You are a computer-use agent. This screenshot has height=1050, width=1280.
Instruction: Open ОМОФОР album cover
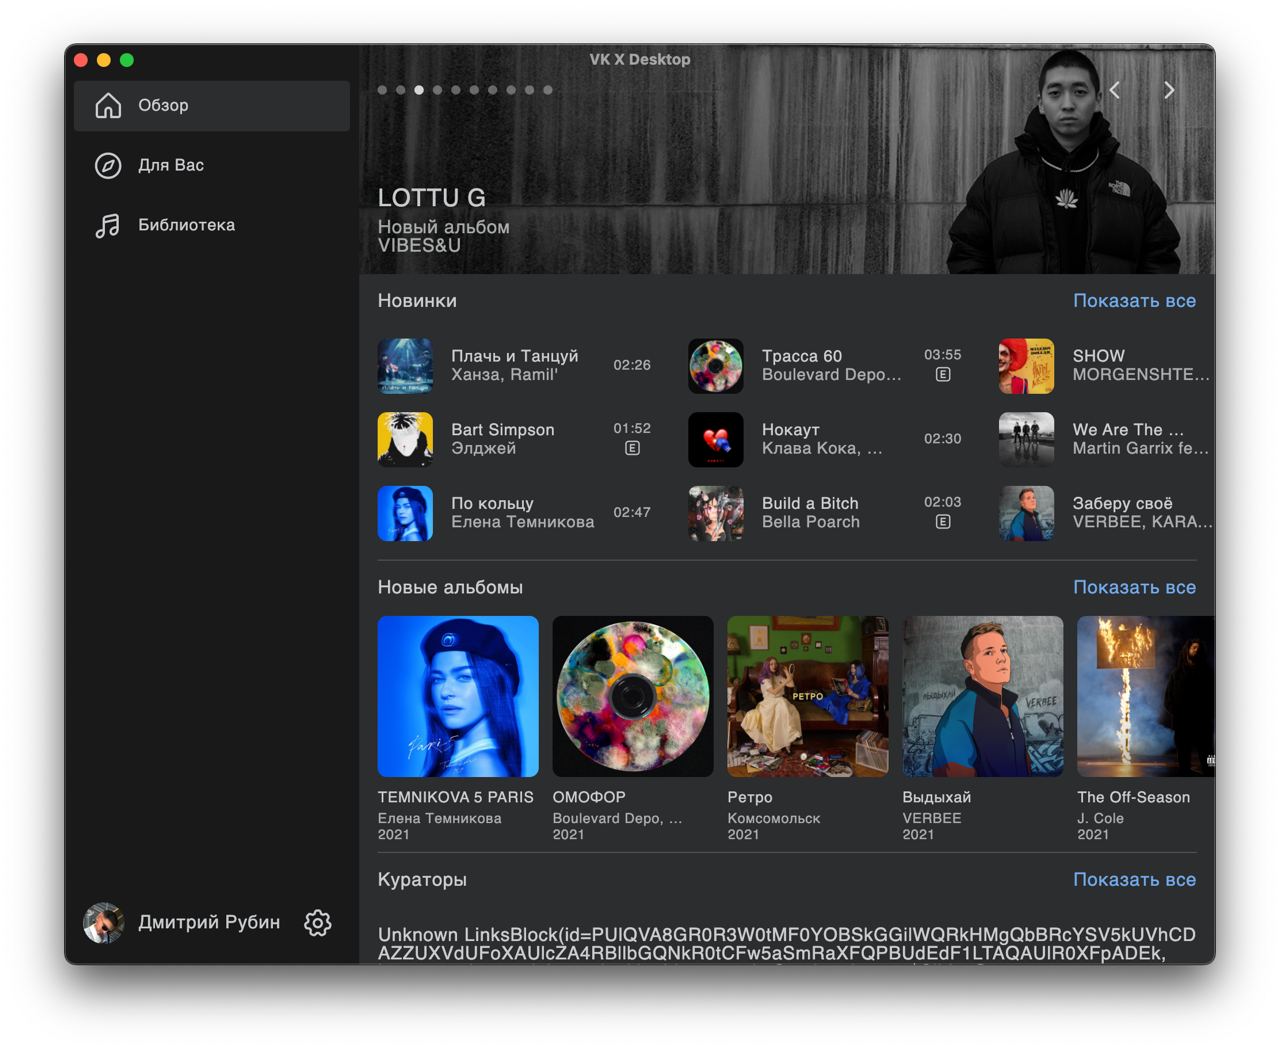click(633, 696)
